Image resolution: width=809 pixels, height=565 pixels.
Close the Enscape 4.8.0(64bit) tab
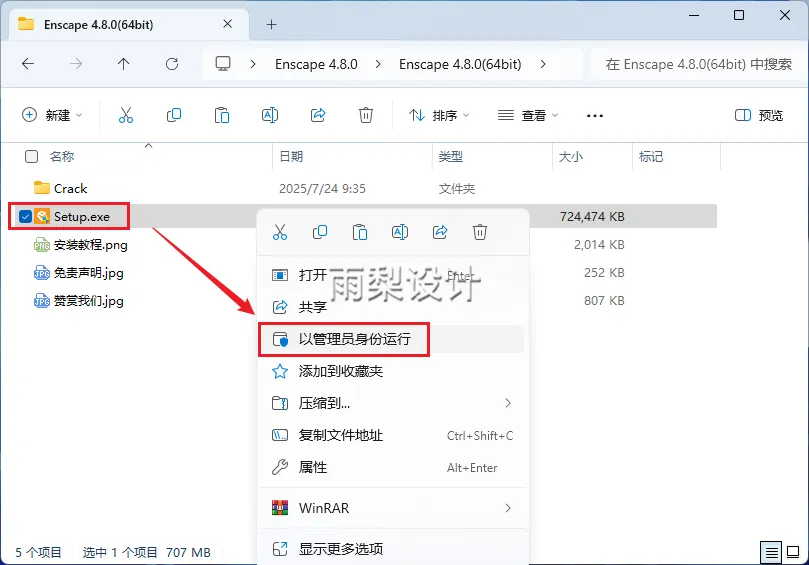tap(228, 24)
